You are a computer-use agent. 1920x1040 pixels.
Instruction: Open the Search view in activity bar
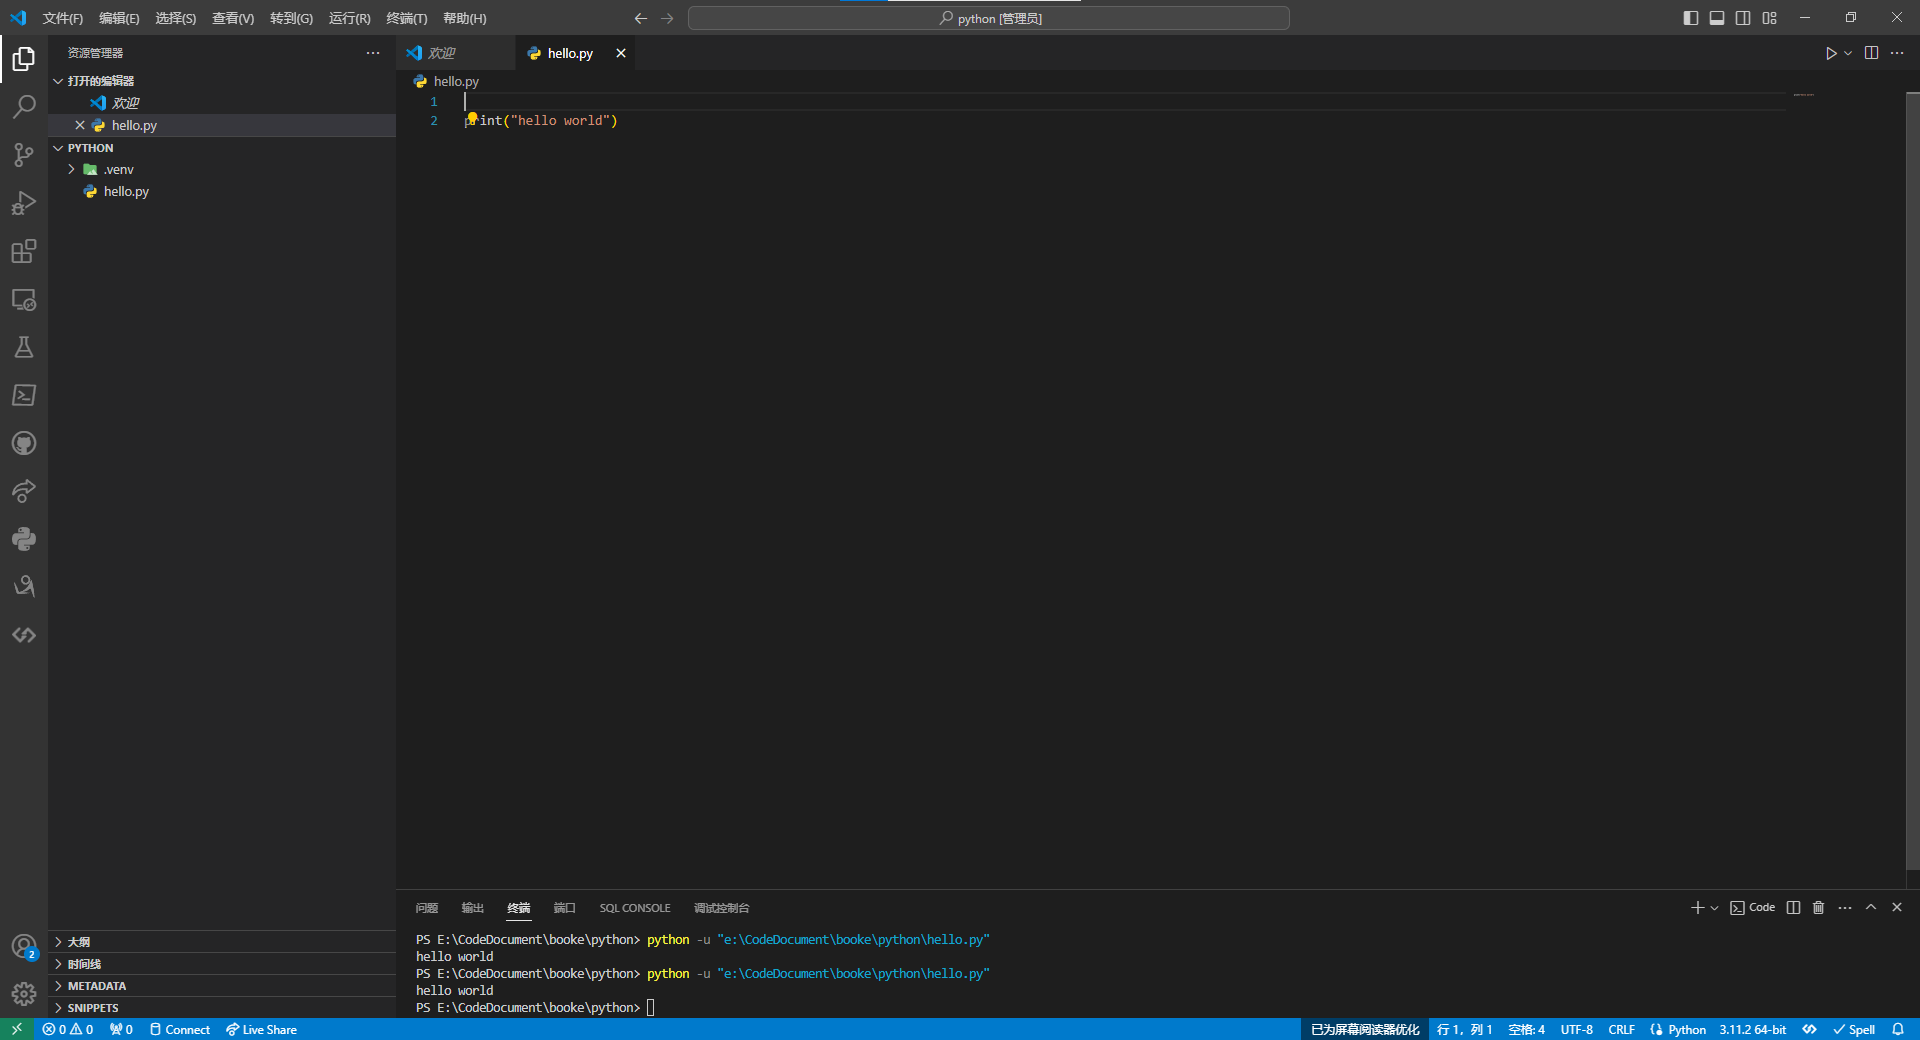tap(24, 107)
